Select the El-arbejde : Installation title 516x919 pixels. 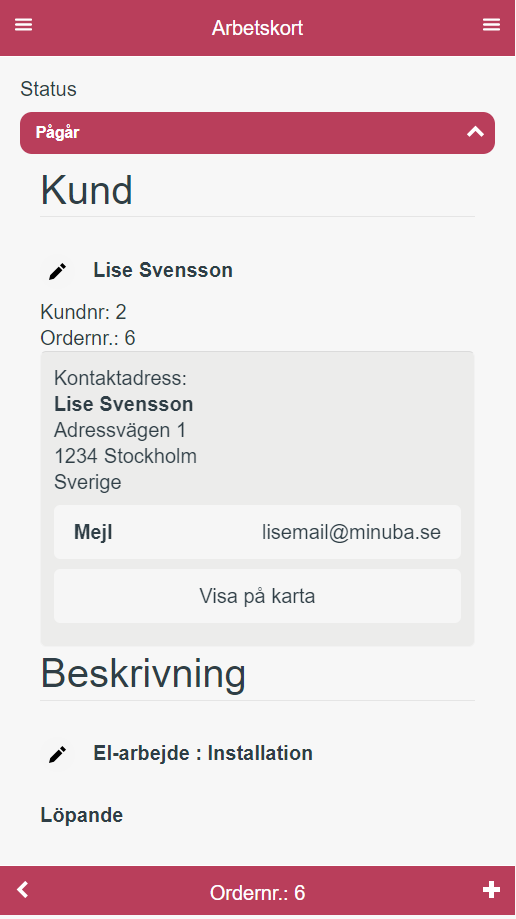click(x=203, y=753)
